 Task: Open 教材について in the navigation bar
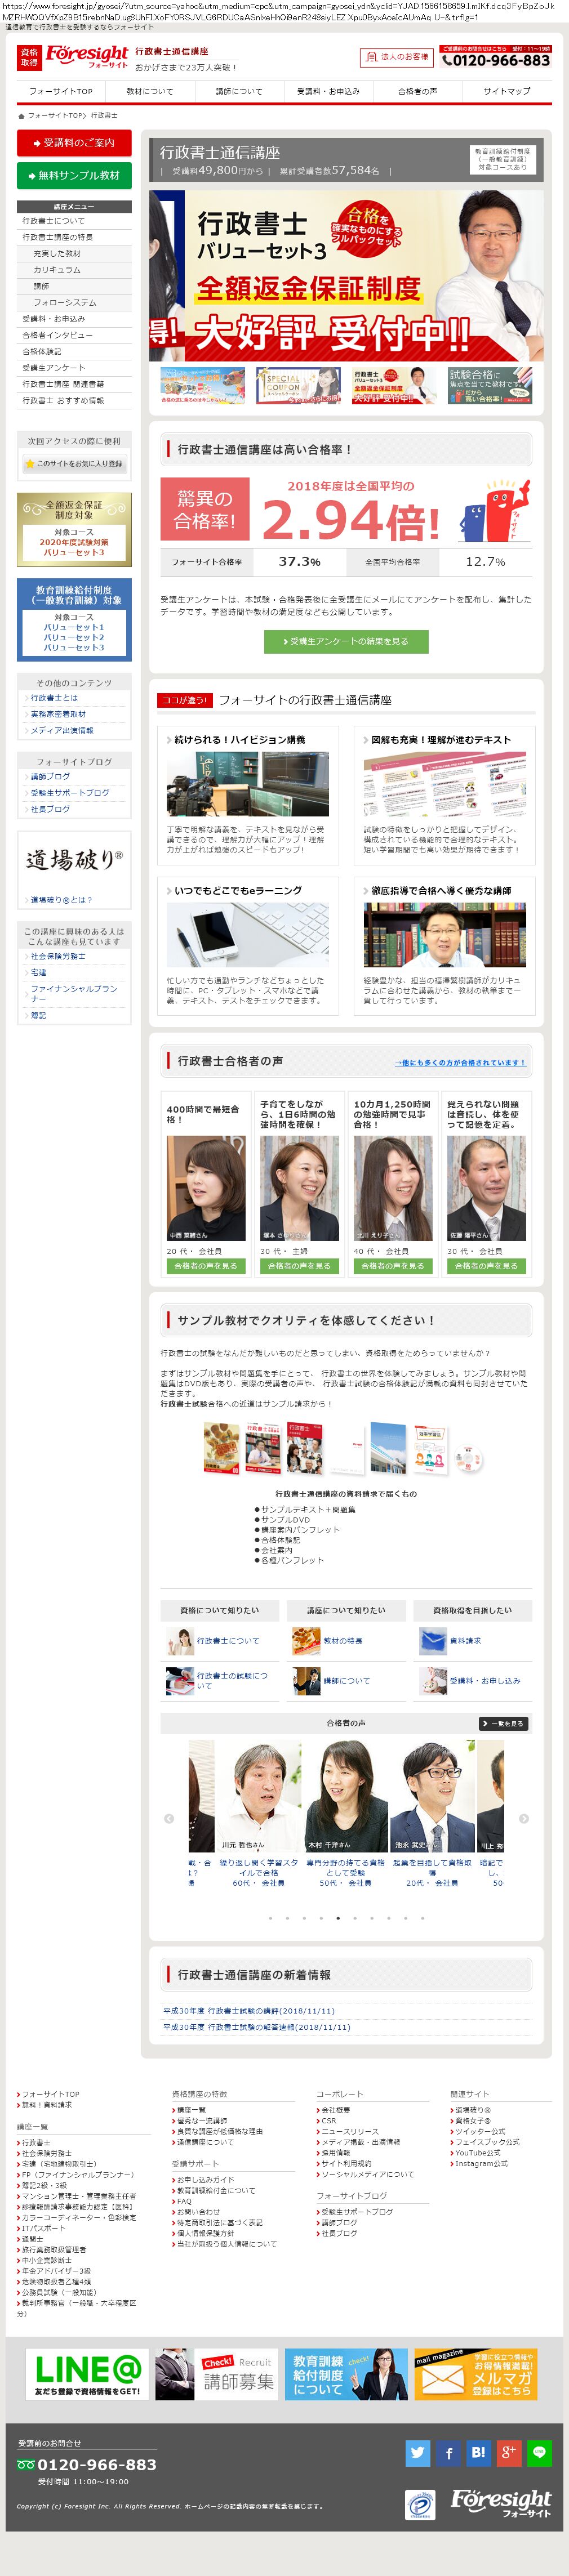149,91
